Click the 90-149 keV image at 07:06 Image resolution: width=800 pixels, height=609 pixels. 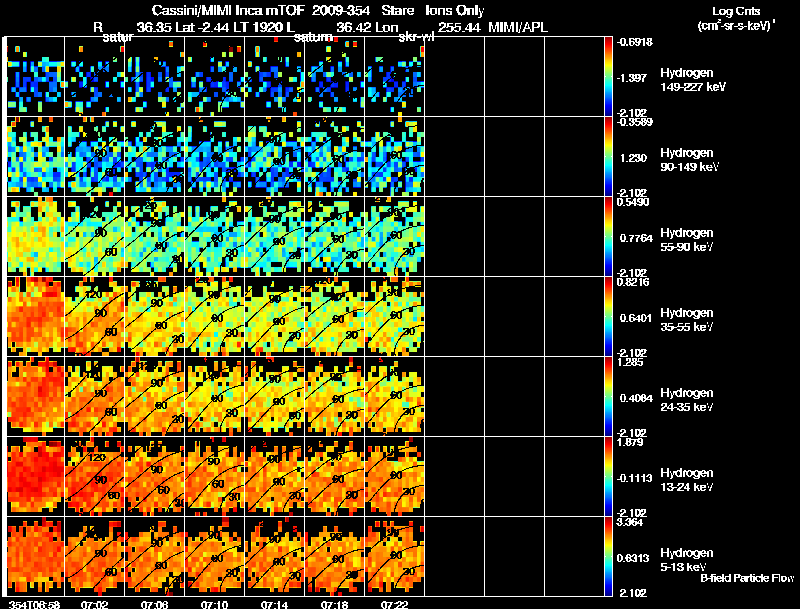154,156
